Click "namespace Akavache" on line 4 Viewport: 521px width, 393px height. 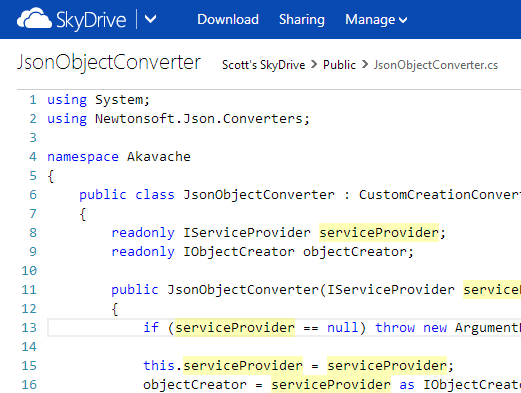click(x=119, y=157)
